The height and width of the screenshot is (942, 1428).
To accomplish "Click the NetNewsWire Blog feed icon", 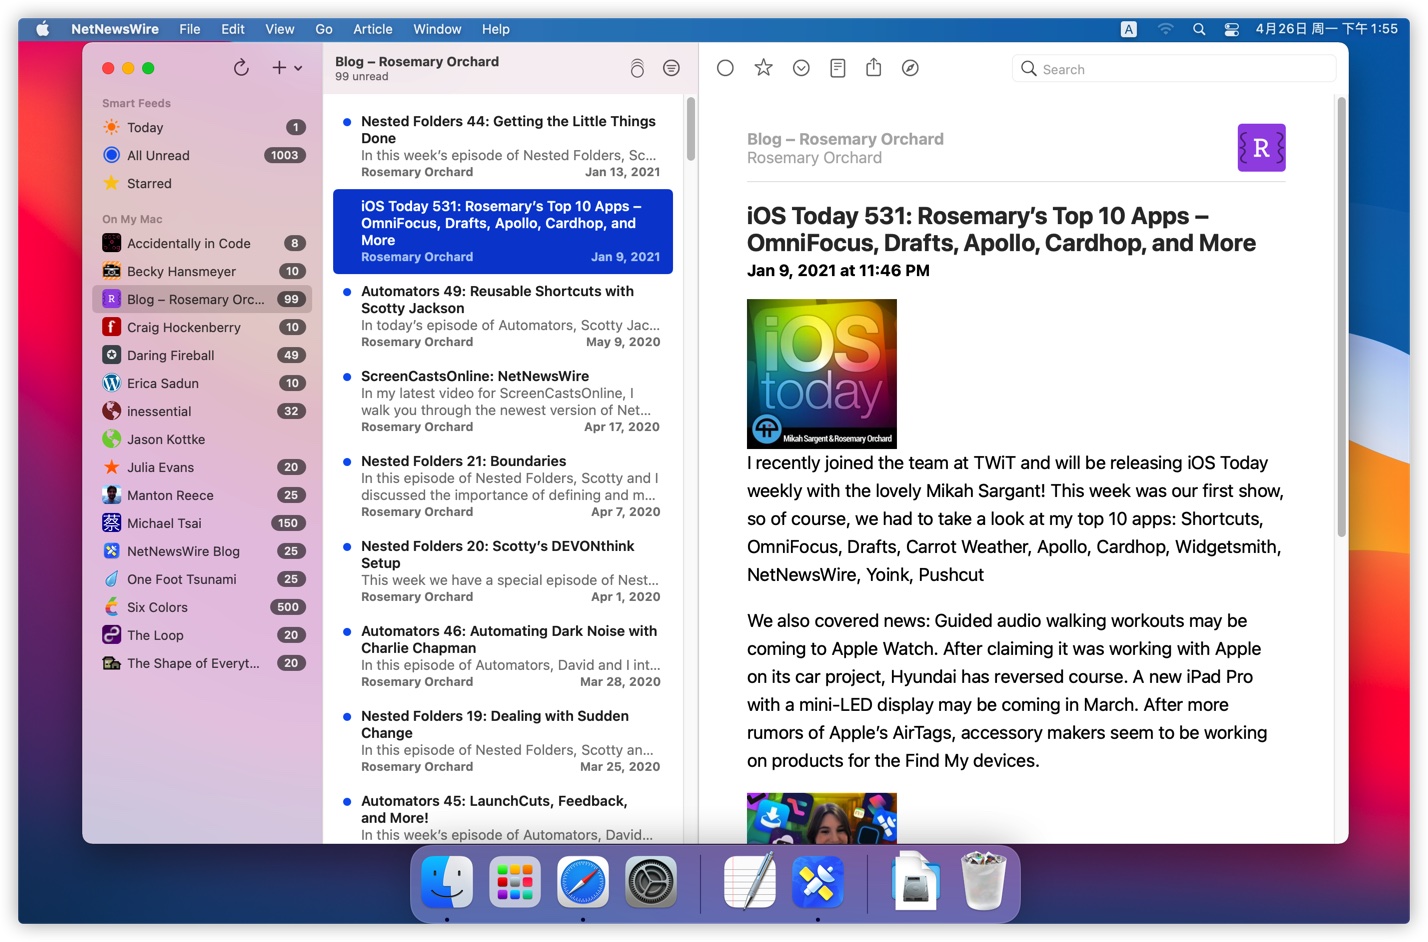I will [x=112, y=551].
